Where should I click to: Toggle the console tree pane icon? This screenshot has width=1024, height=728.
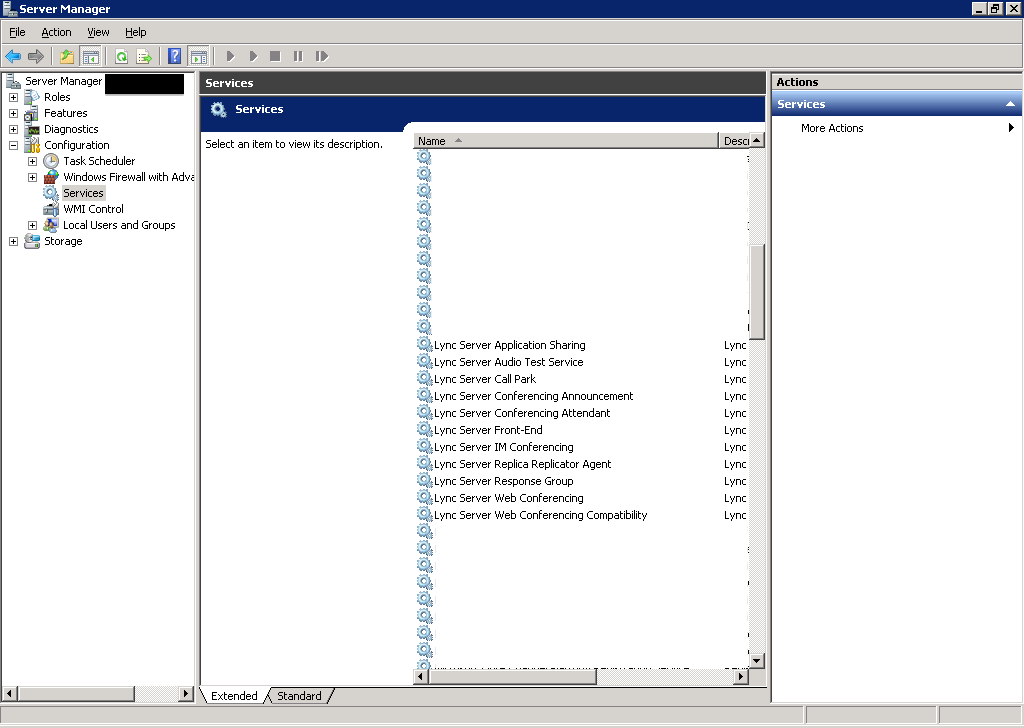[90, 56]
